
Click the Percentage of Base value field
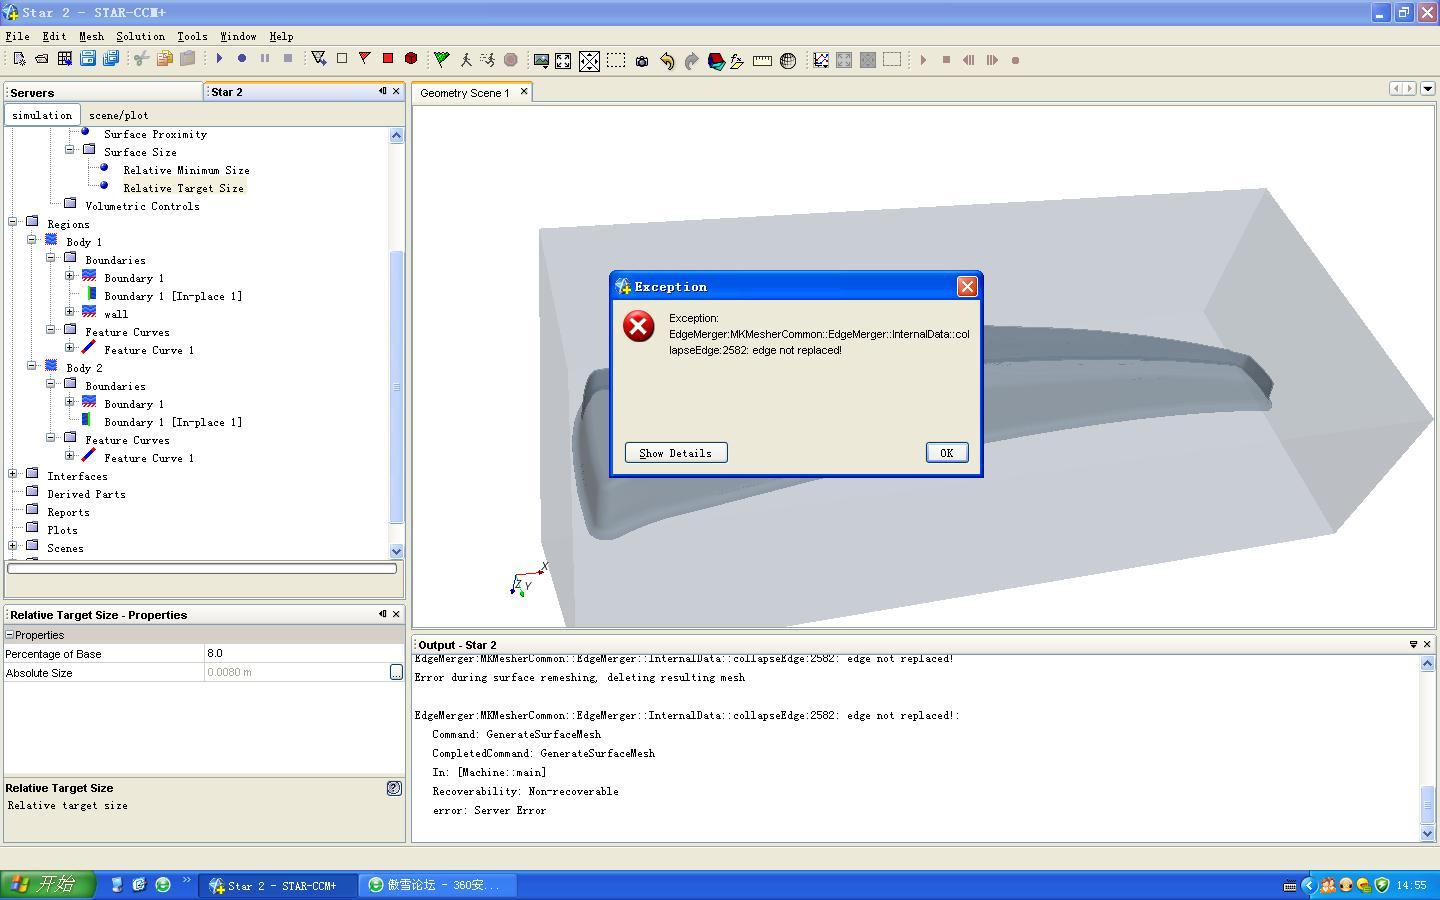tap(300, 654)
